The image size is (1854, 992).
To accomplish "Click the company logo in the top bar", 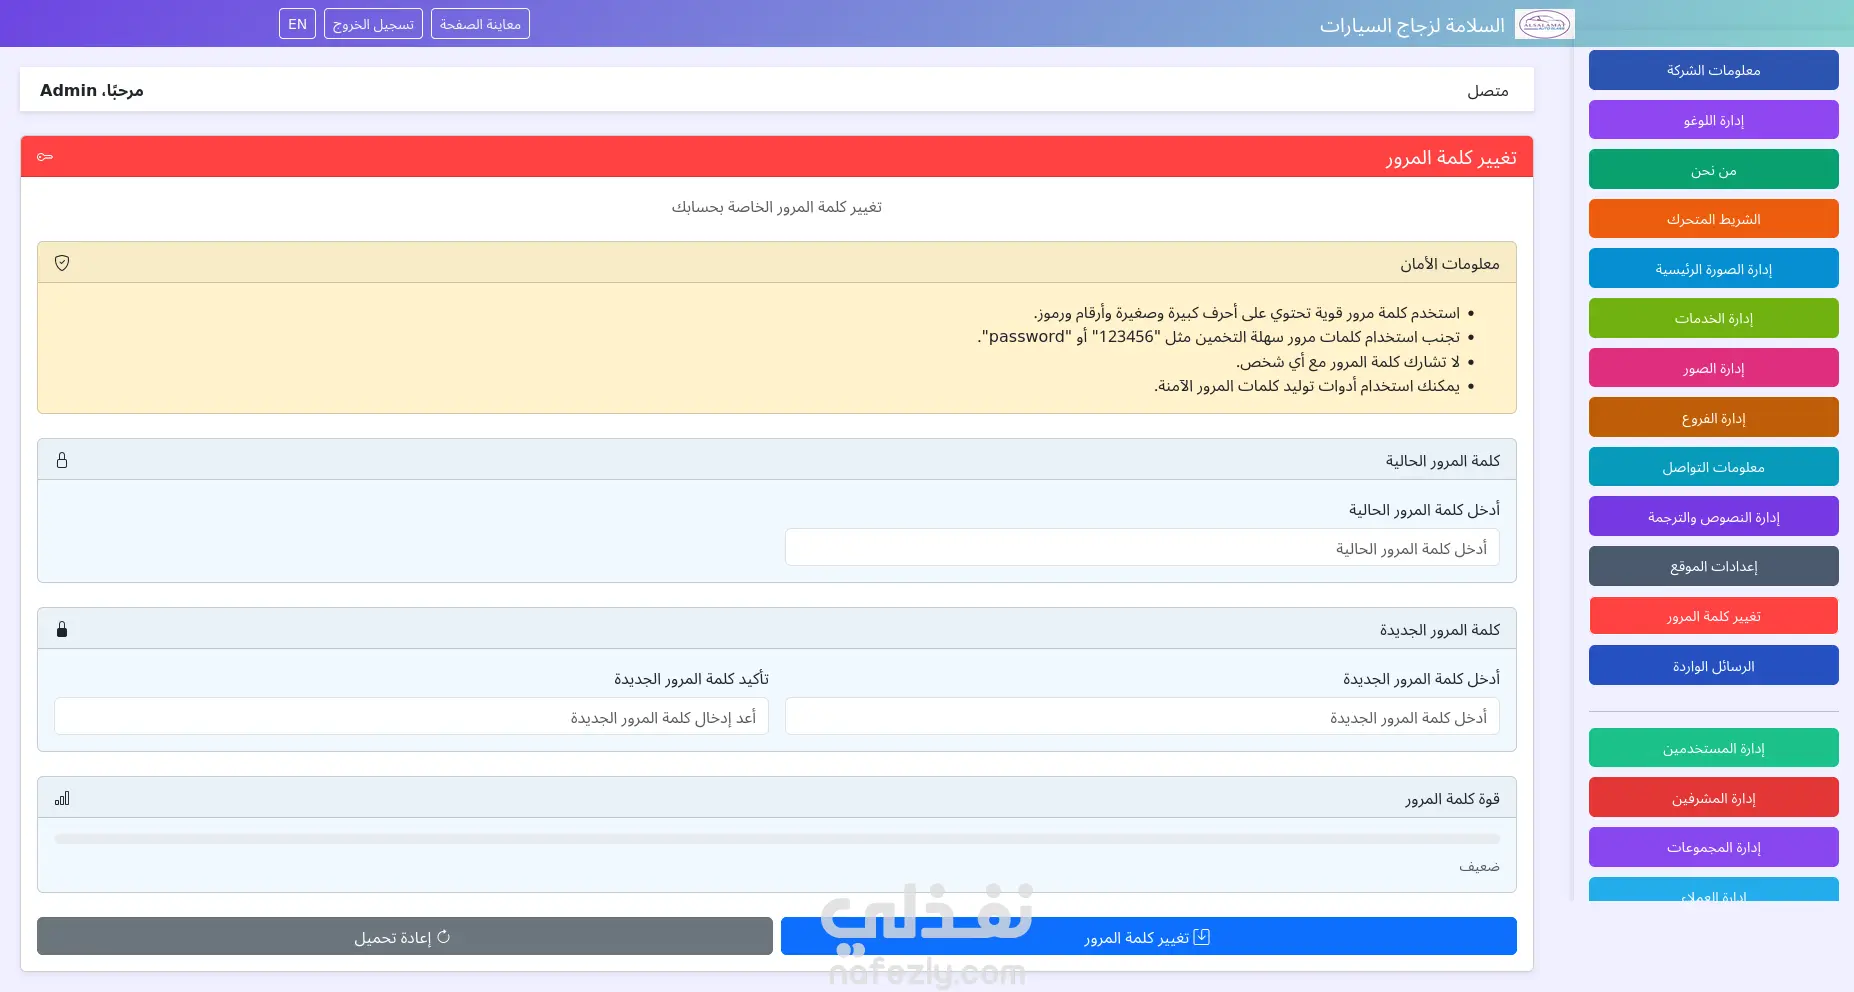I will [1544, 24].
